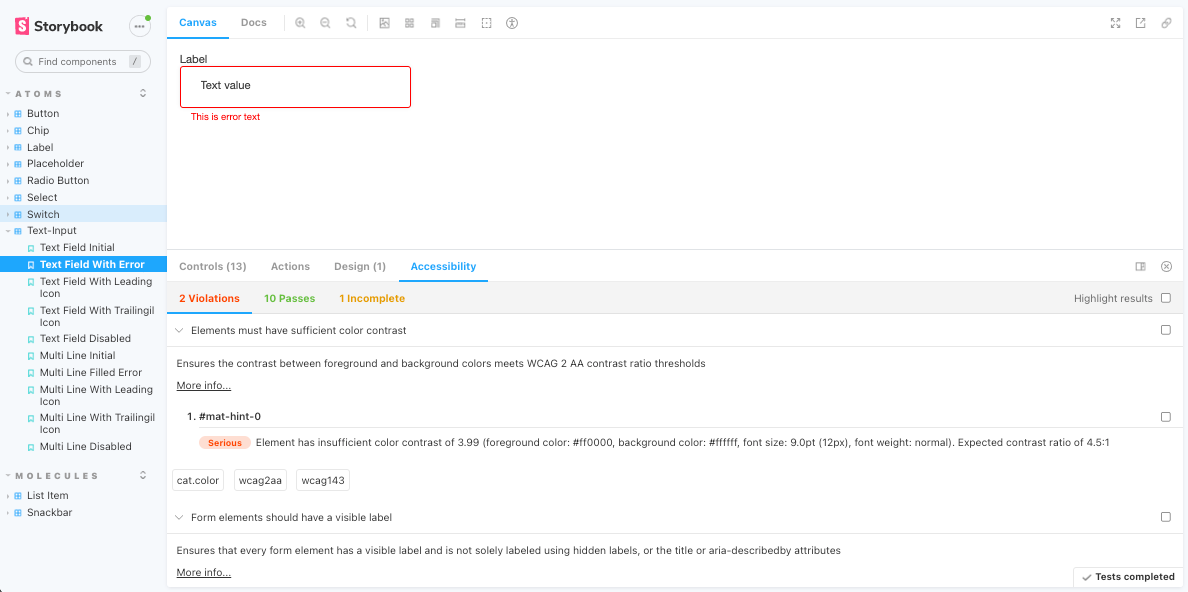Toggle the measure tool icon
Image resolution: width=1188 pixels, height=592 pixels.
click(x=460, y=23)
